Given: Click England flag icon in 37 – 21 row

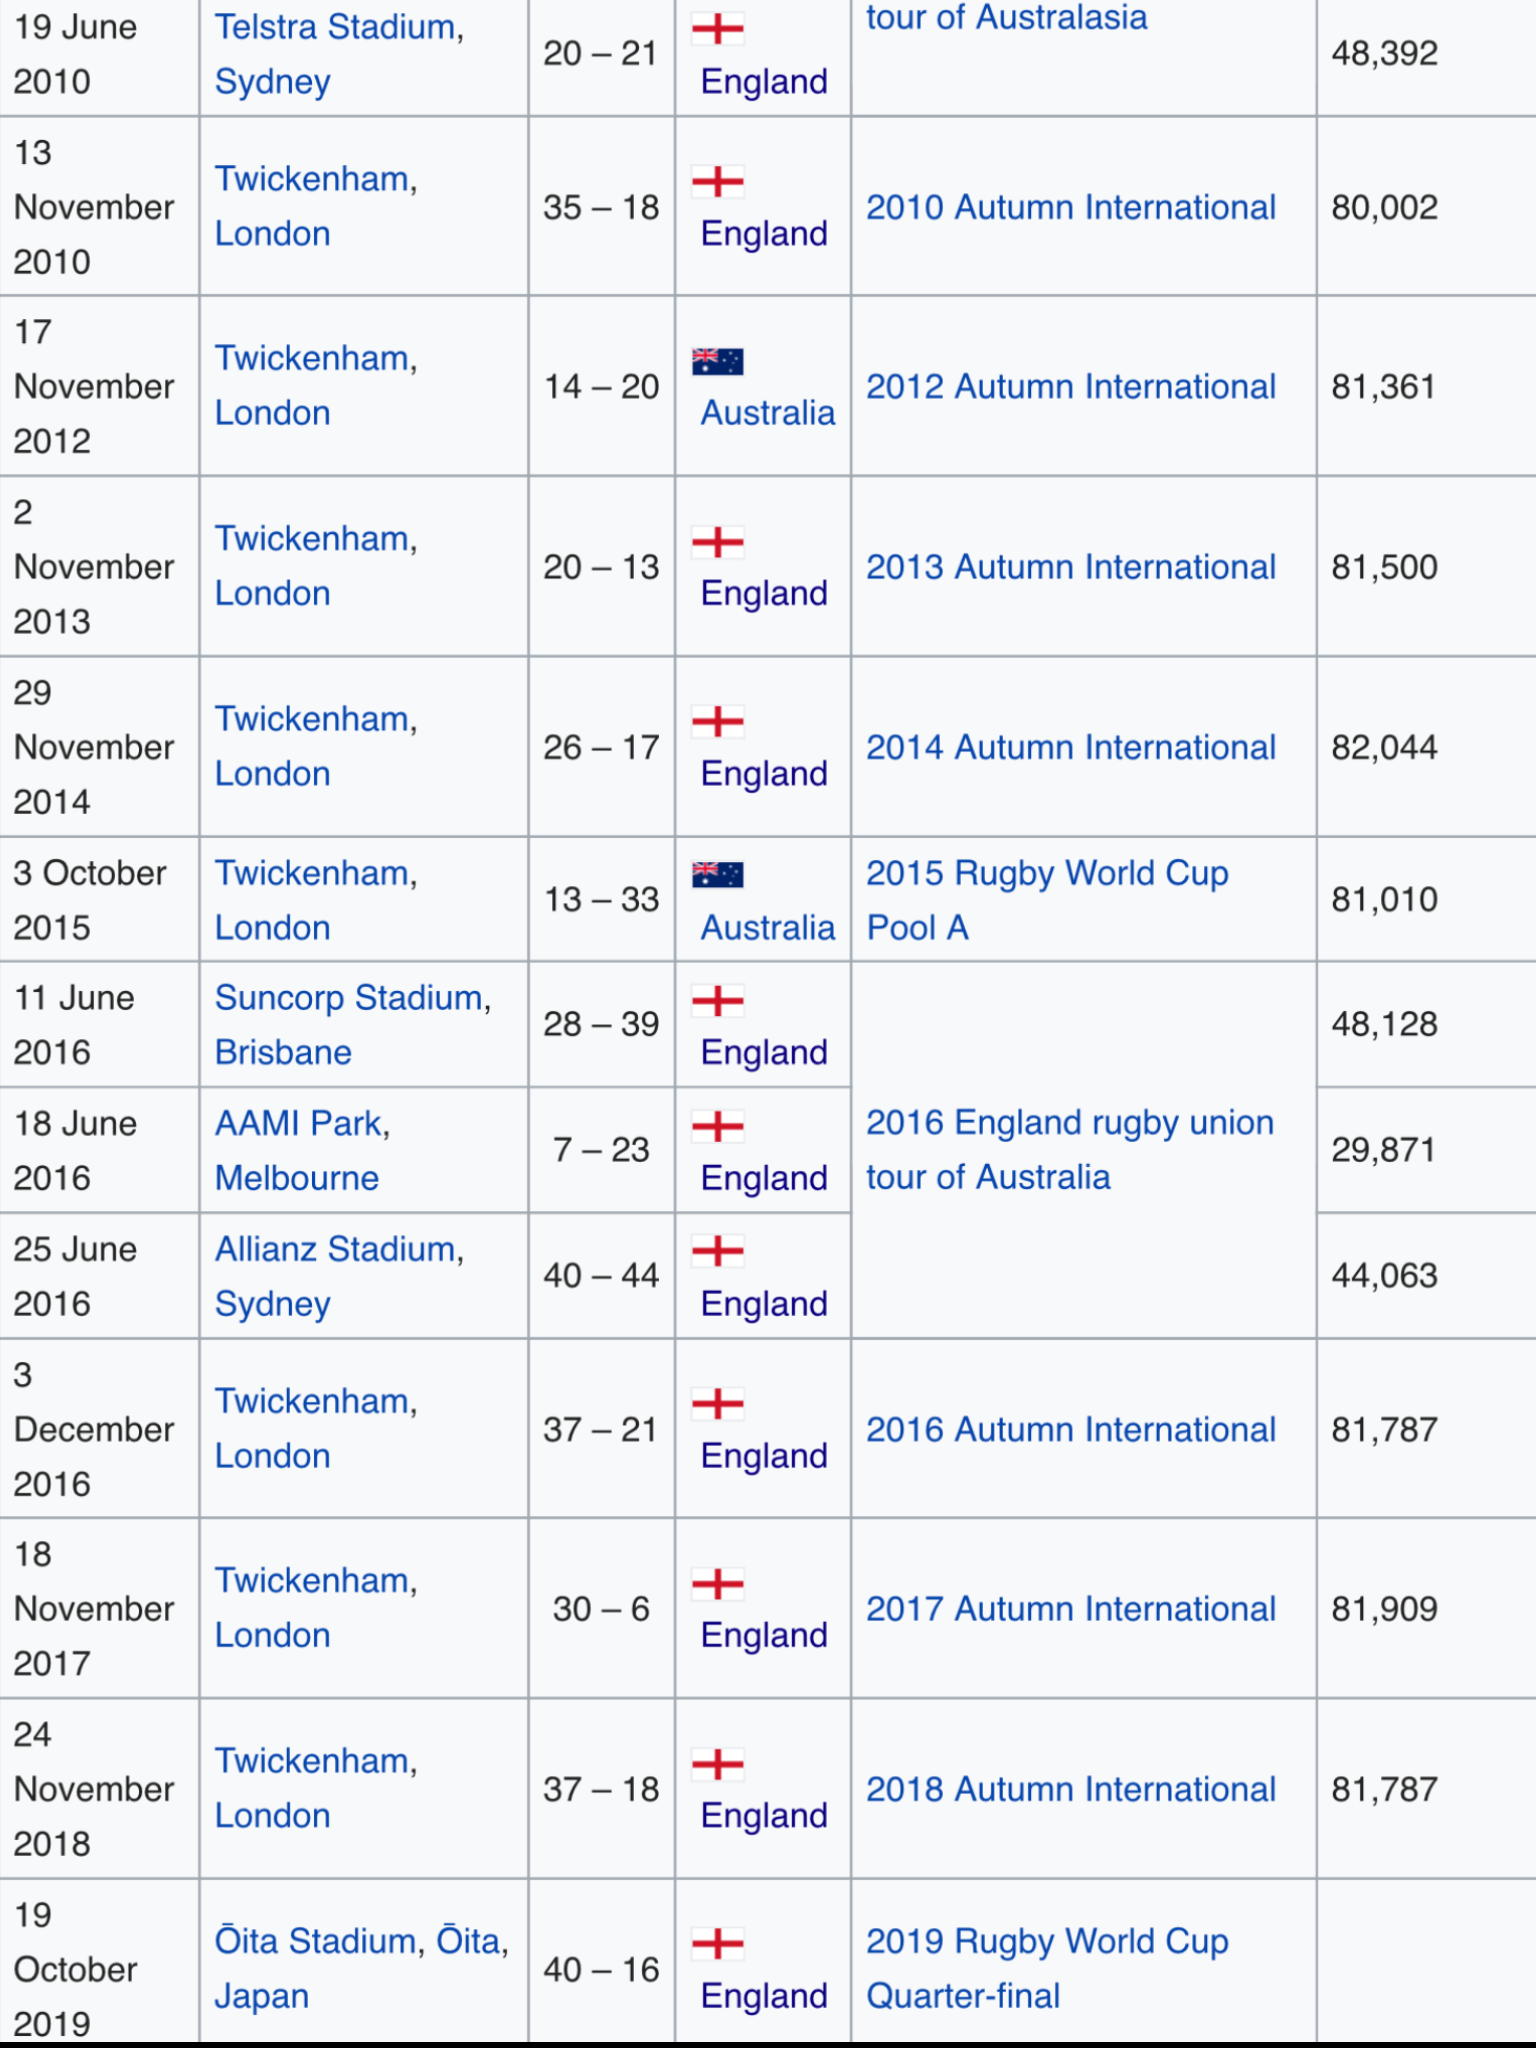Looking at the screenshot, I should (x=717, y=1403).
